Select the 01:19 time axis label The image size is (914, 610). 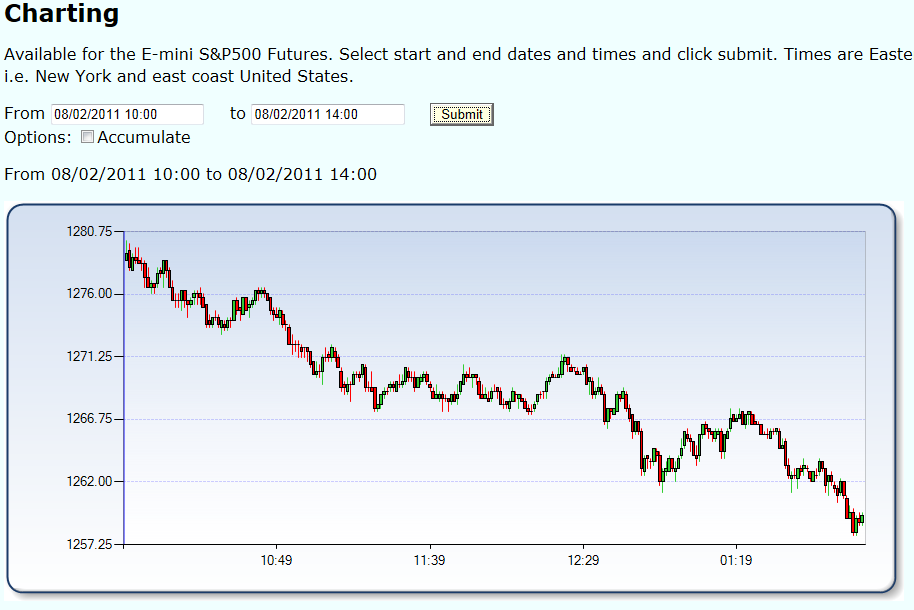click(736, 560)
